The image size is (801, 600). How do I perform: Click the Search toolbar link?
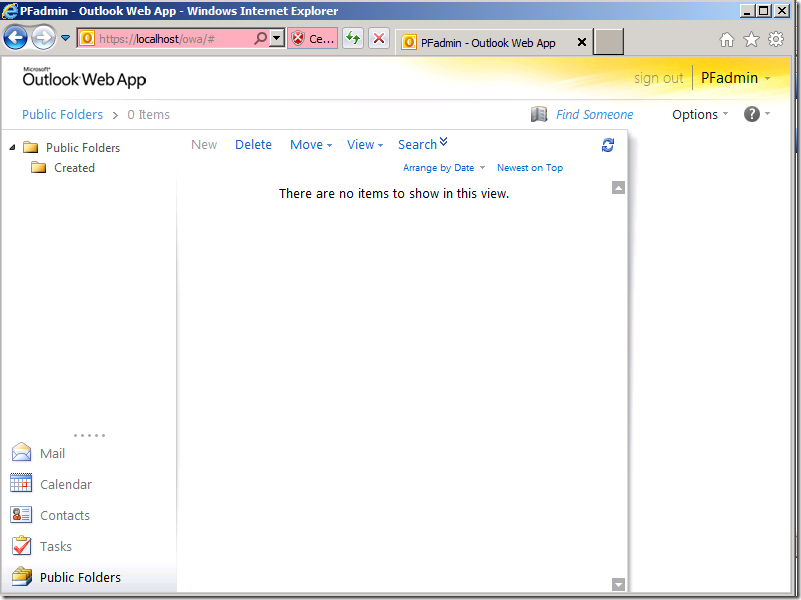pyautogui.click(x=417, y=145)
